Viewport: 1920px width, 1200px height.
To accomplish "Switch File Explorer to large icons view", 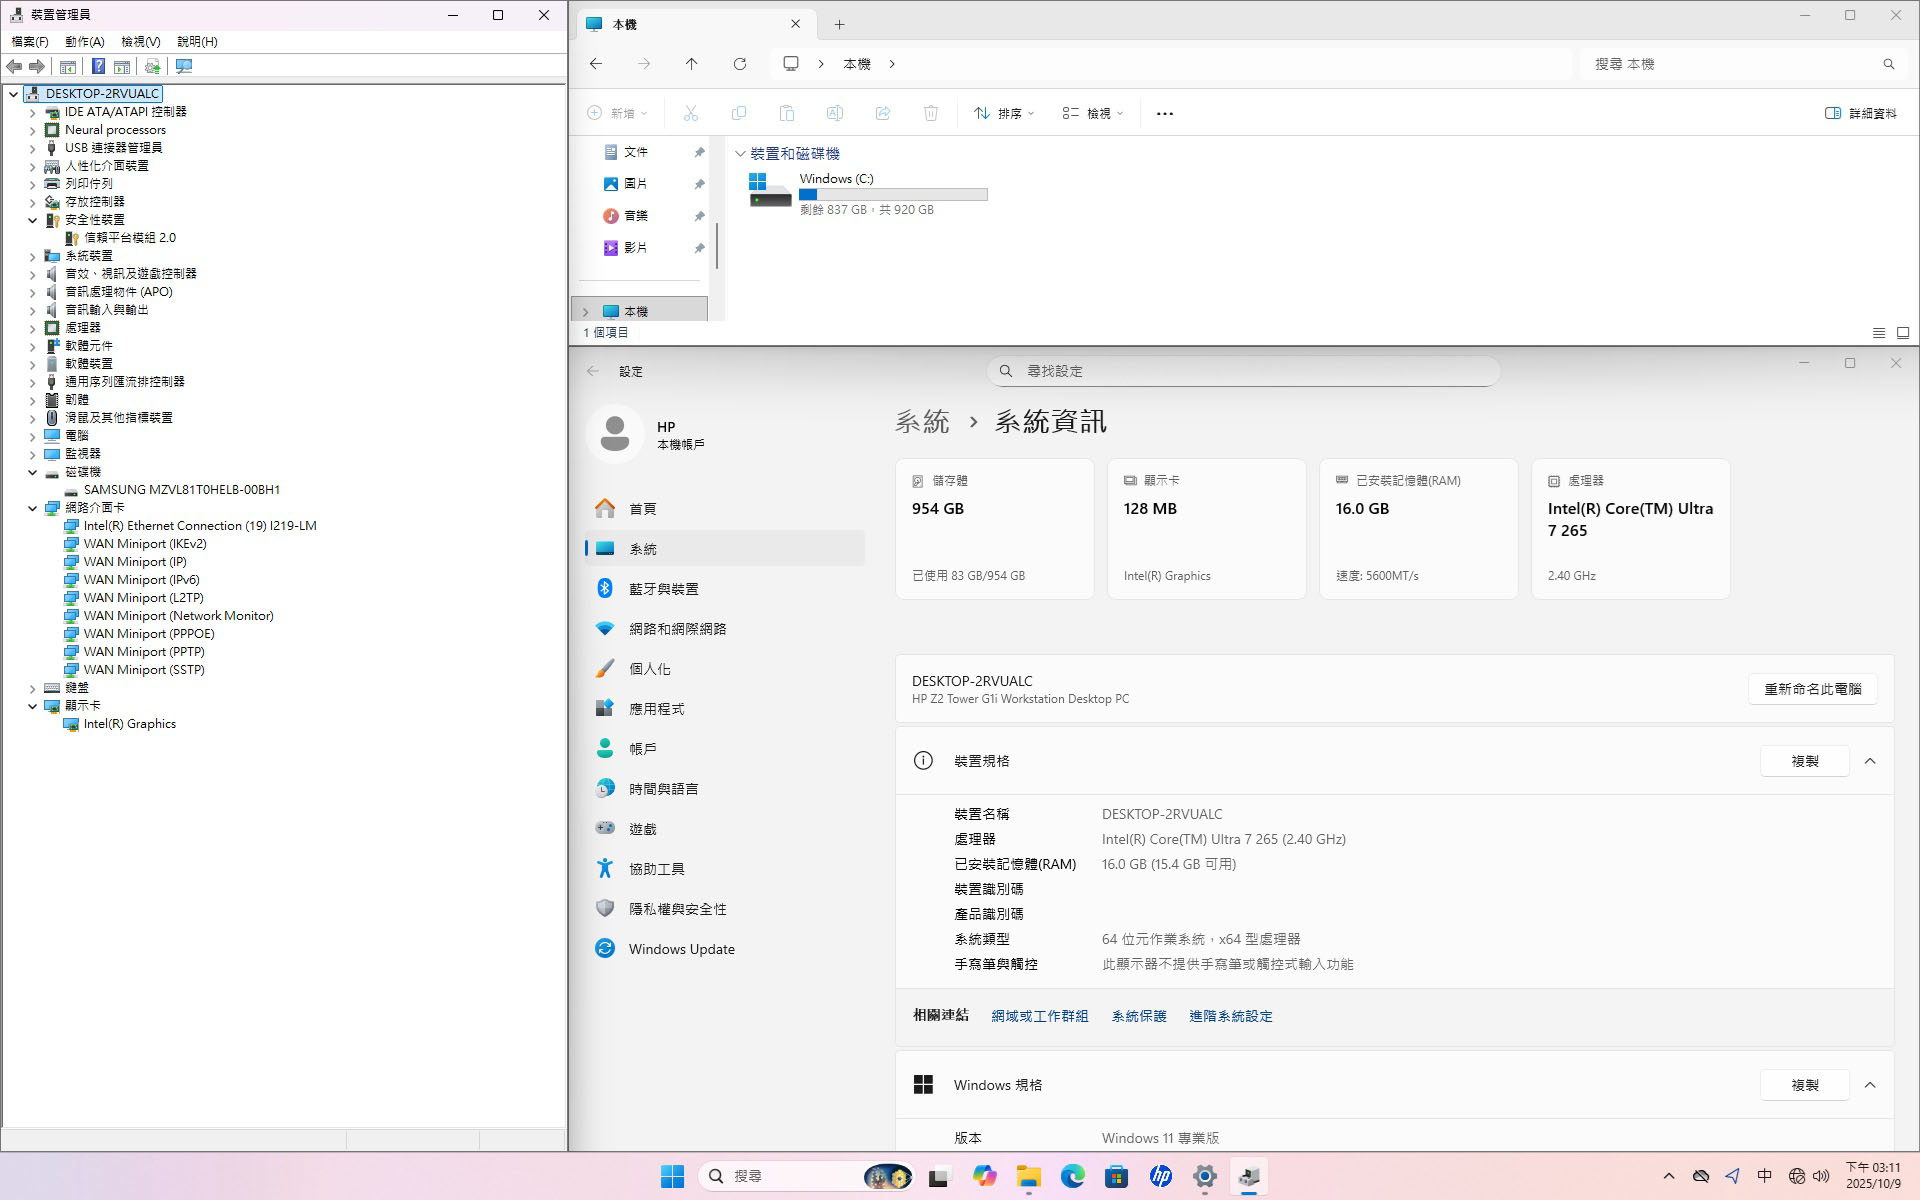I will pos(1903,333).
